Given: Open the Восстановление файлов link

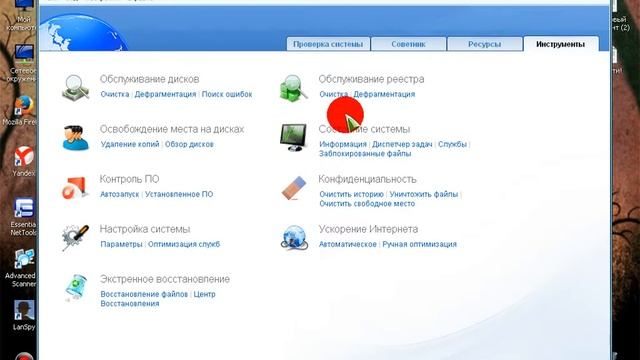Looking at the screenshot, I should [x=144, y=294].
